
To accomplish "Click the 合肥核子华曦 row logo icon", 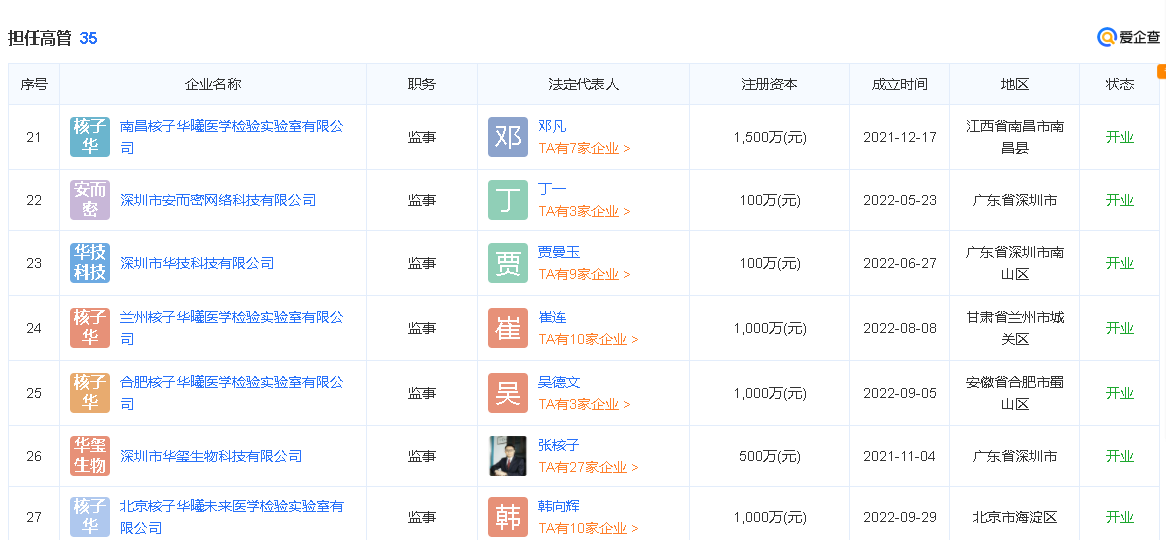I will [90, 393].
